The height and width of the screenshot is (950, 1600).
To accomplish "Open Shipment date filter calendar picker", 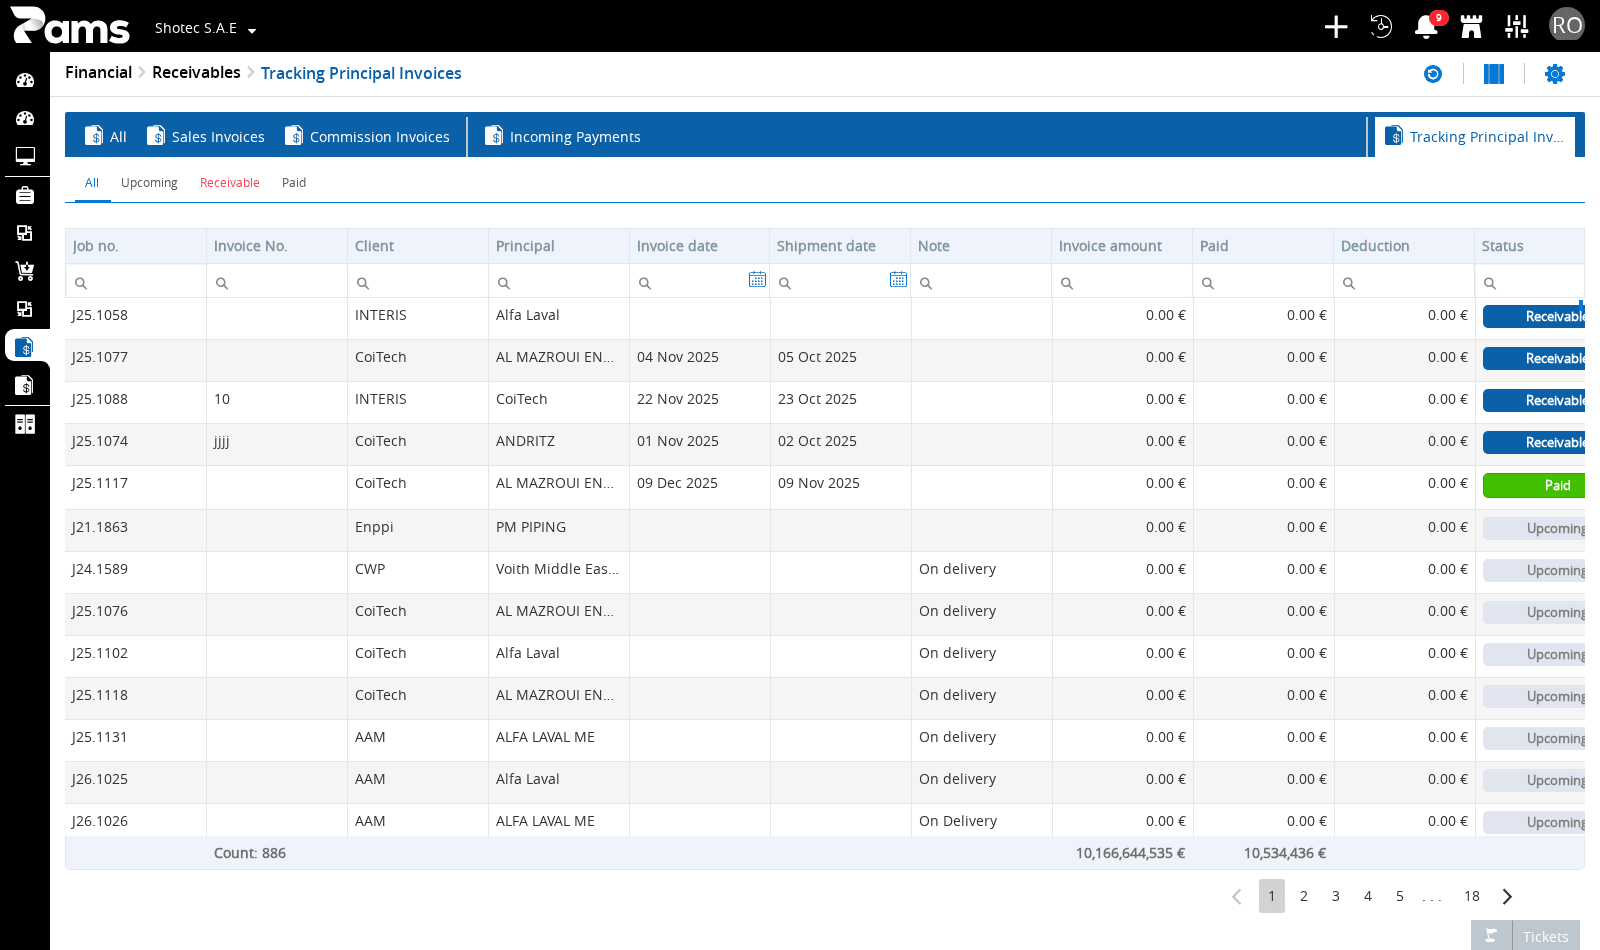I will (x=898, y=280).
